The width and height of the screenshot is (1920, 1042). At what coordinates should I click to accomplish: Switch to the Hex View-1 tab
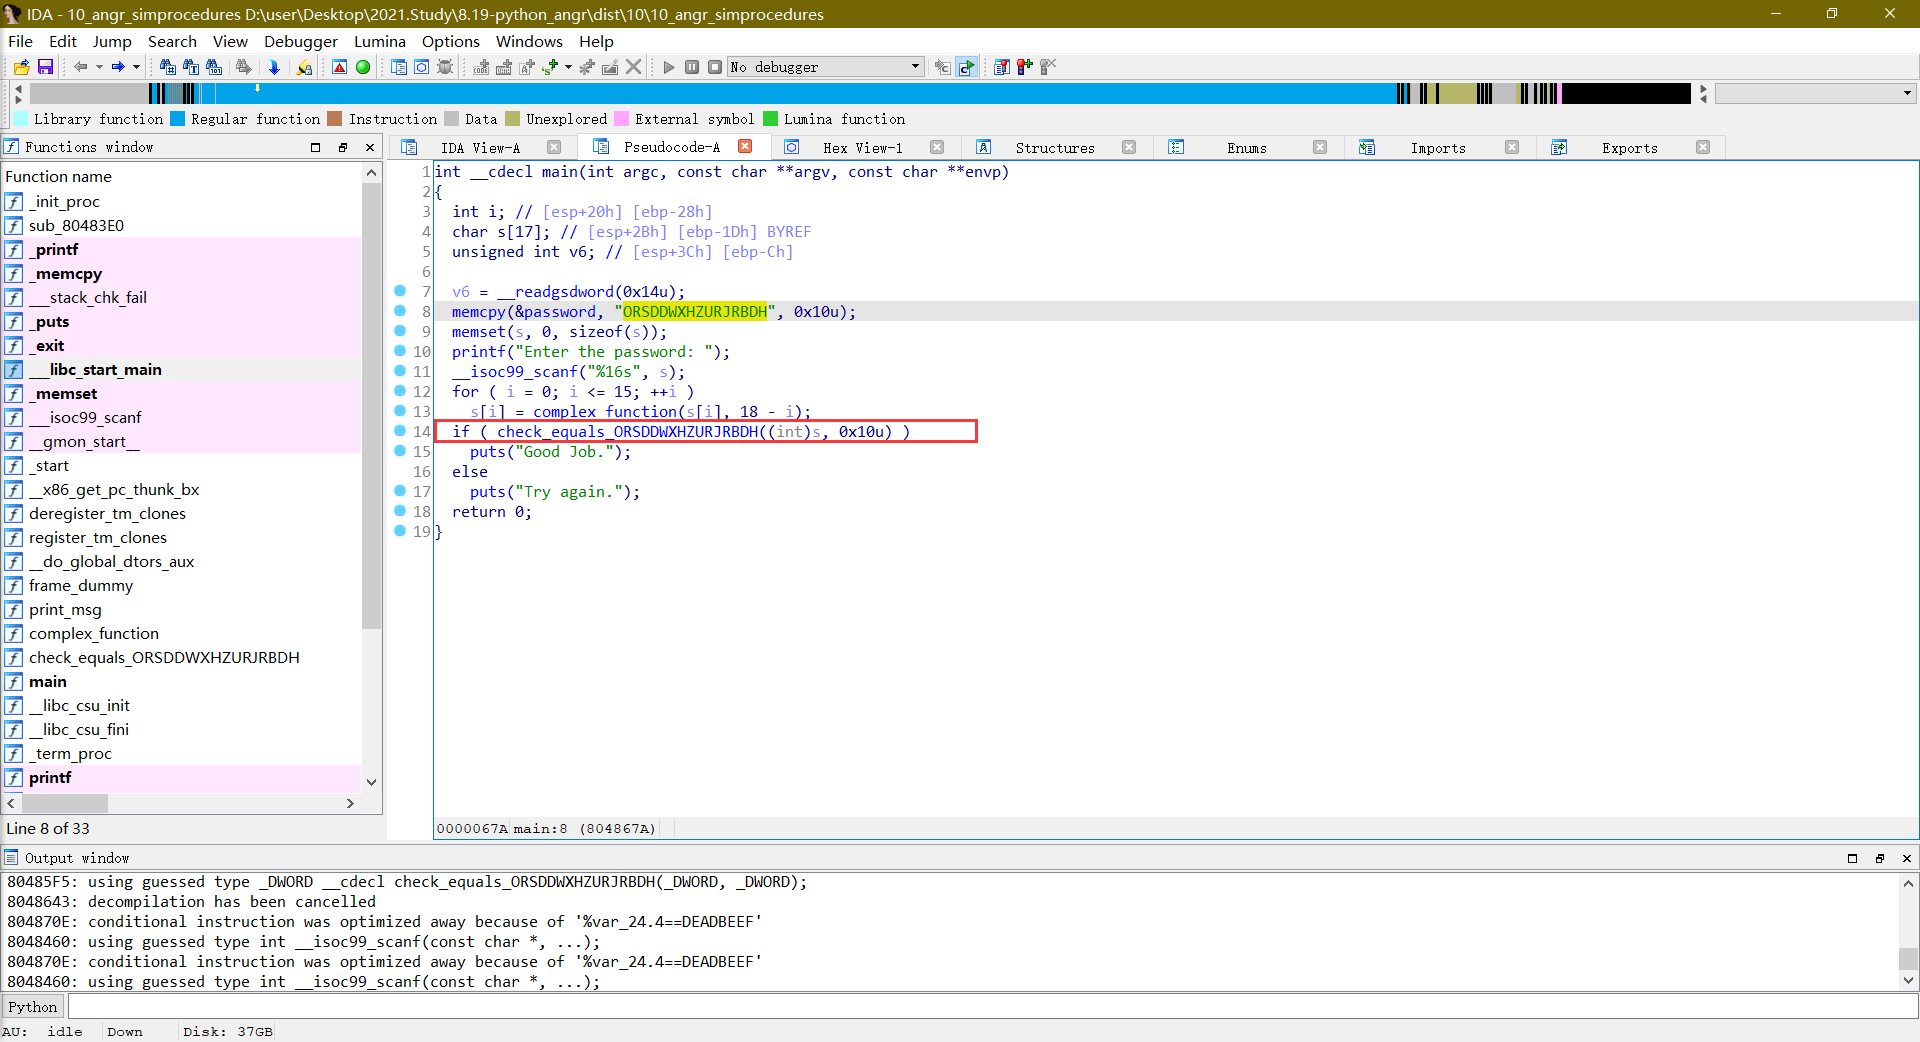pyautogui.click(x=862, y=147)
